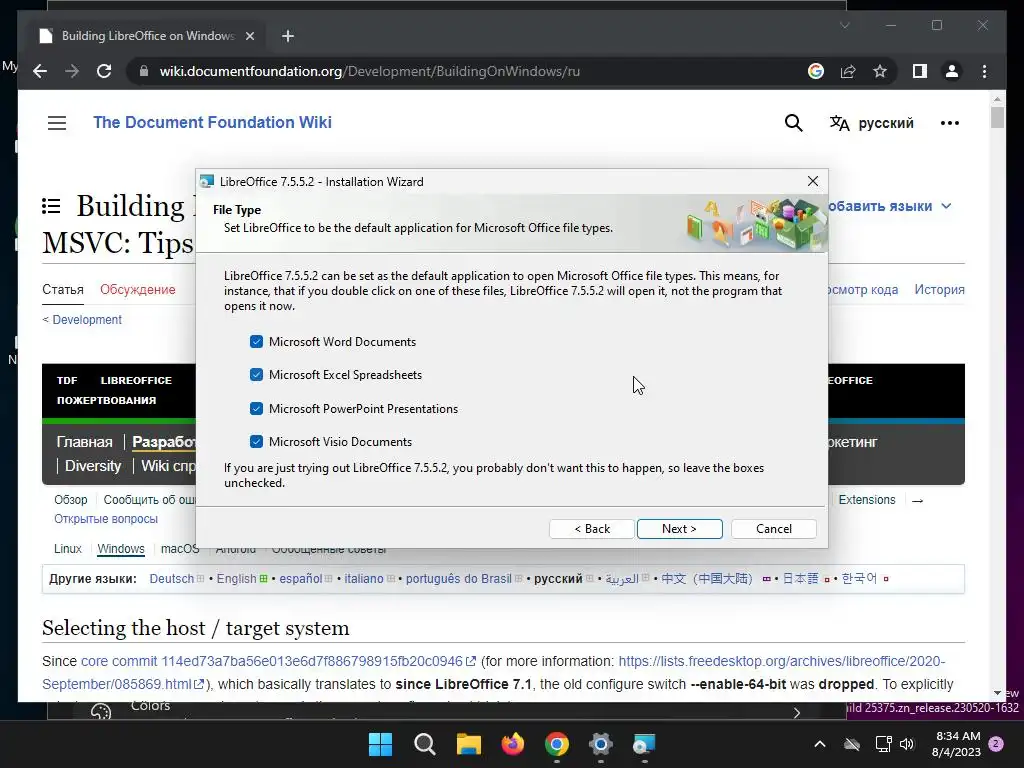Open File Explorer from taskbar
This screenshot has width=1024, height=768.
click(x=468, y=744)
